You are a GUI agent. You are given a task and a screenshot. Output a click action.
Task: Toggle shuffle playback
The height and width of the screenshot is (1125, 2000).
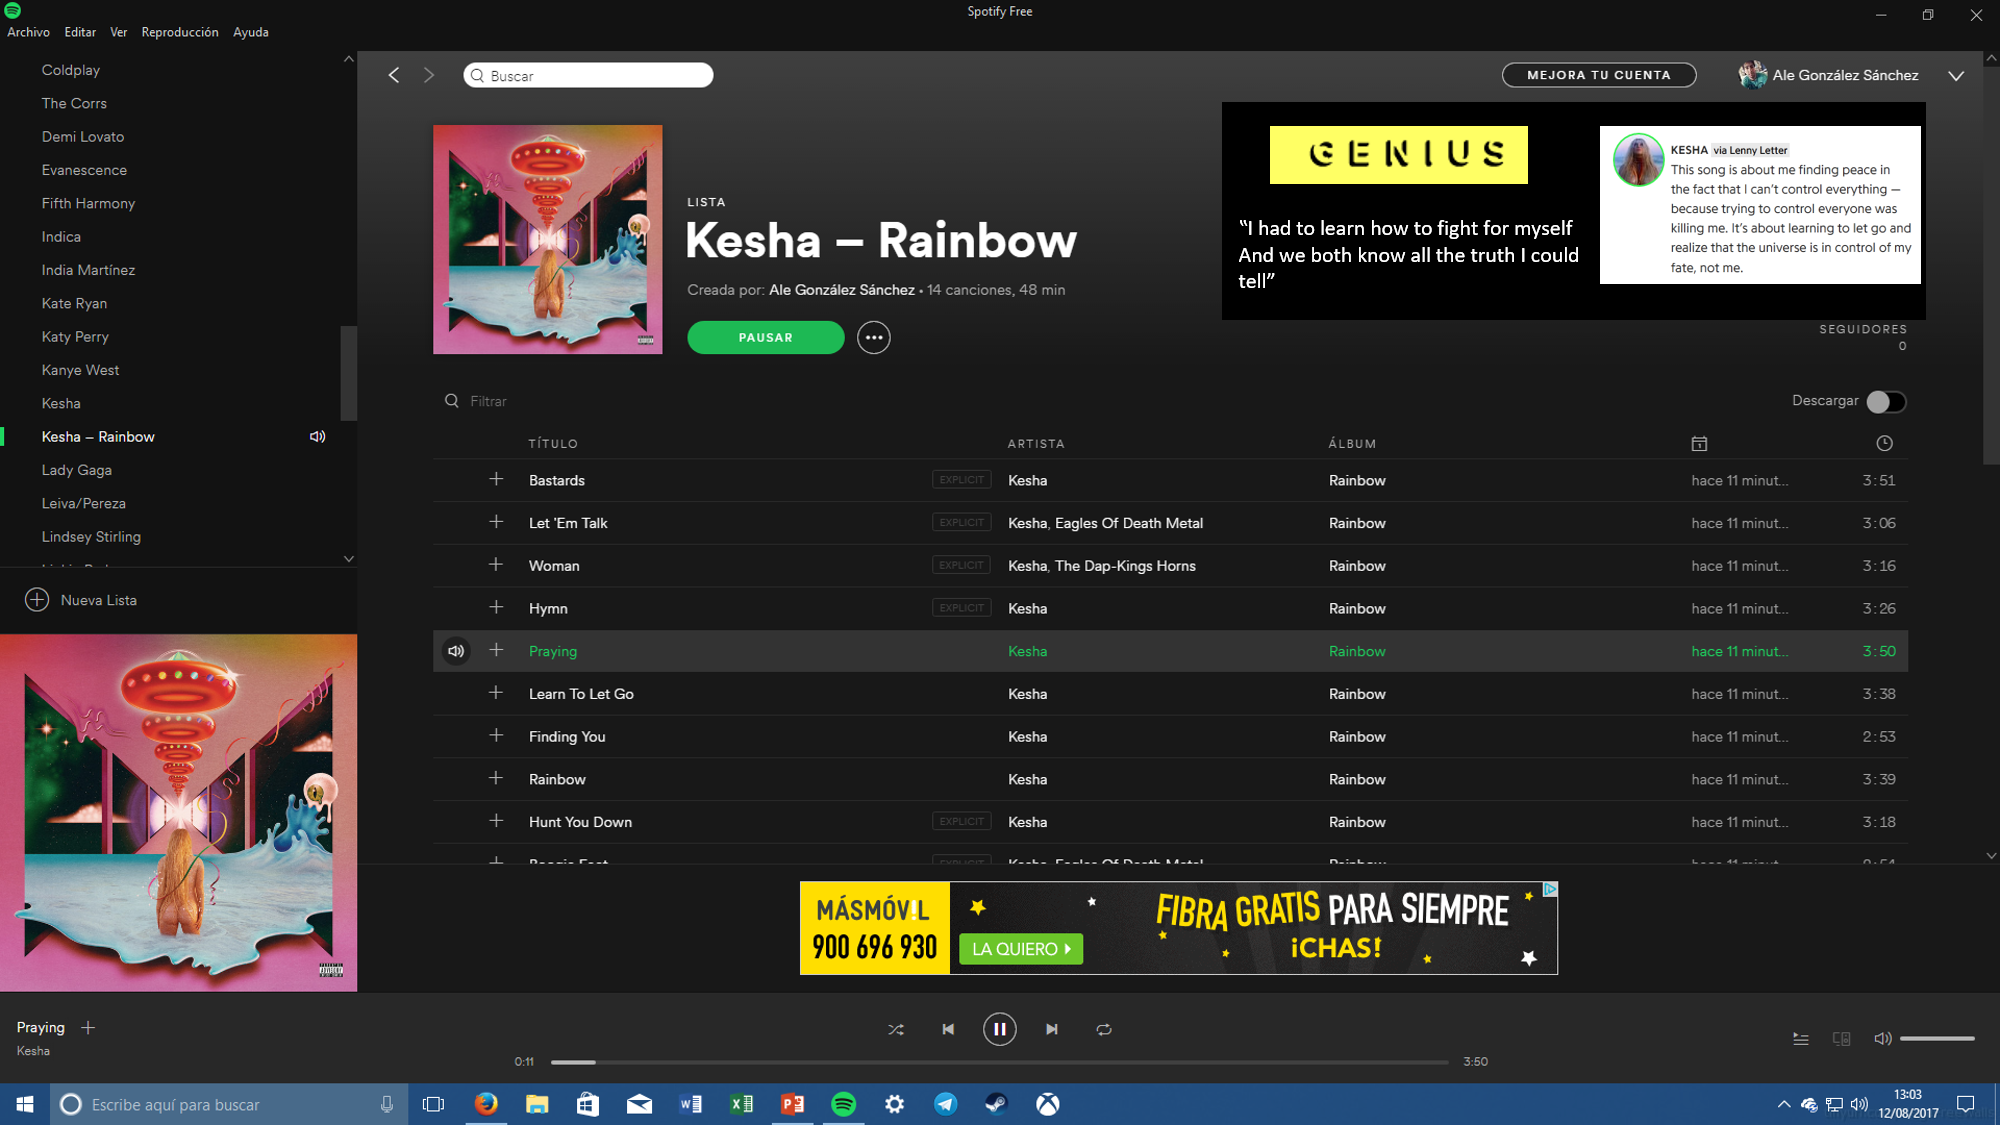tap(896, 1029)
